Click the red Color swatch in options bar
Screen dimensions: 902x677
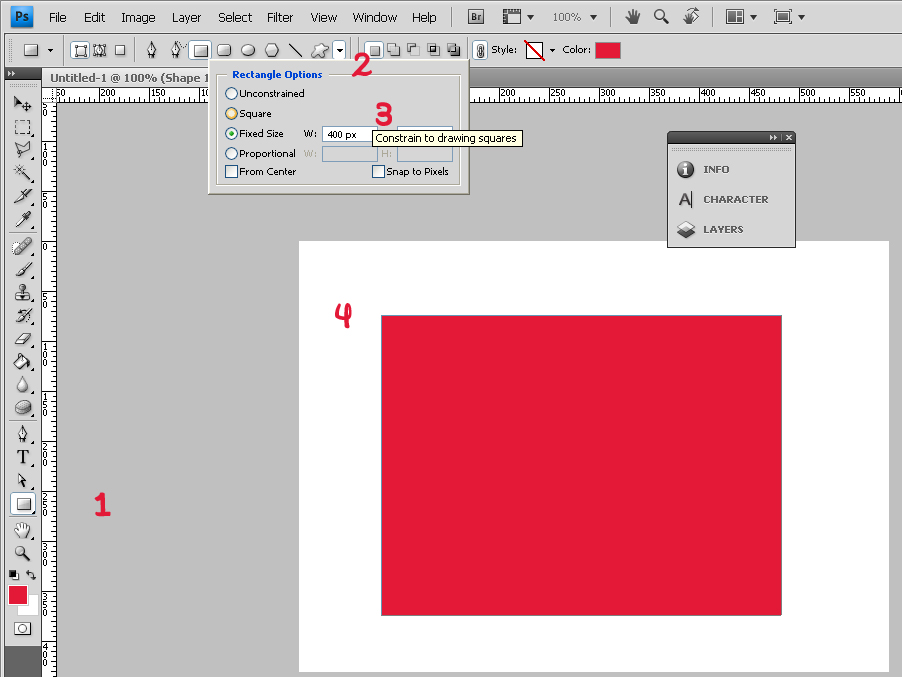[607, 50]
